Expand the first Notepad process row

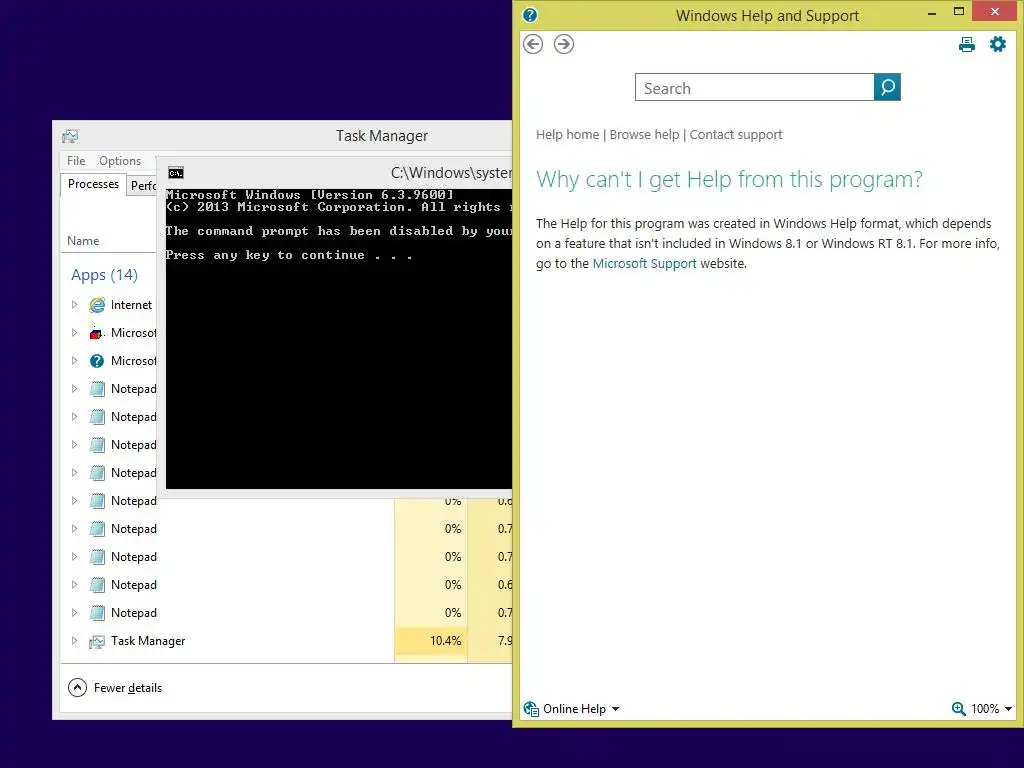(x=74, y=389)
